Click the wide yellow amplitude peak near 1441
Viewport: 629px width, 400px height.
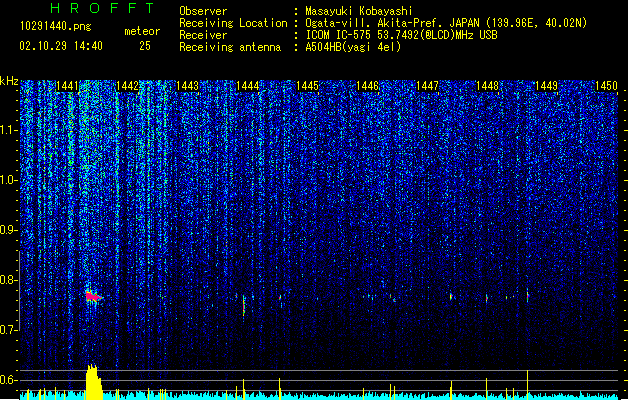click(x=94, y=382)
